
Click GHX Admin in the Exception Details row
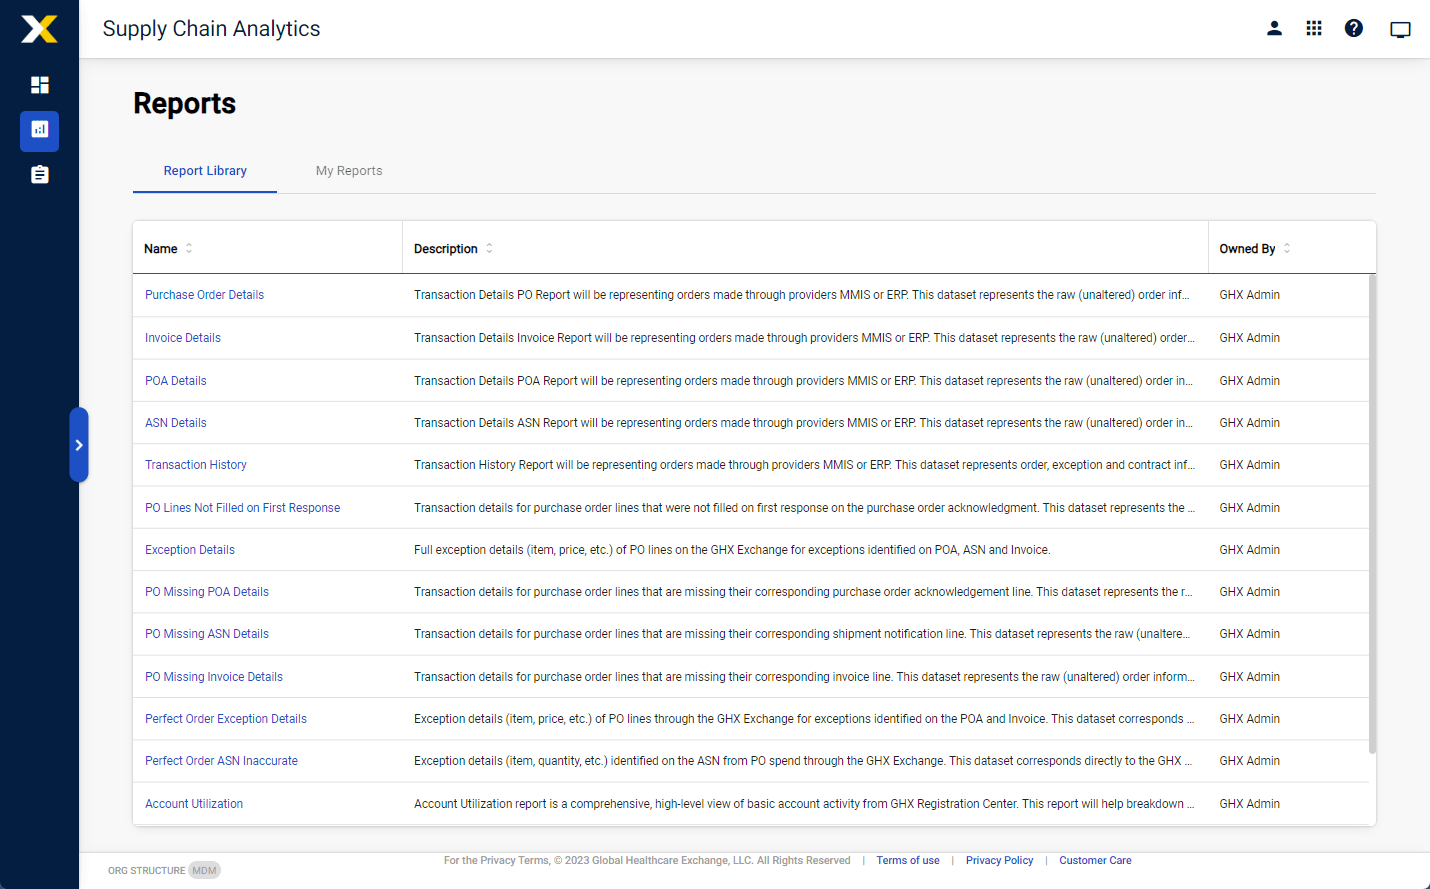tap(1249, 550)
